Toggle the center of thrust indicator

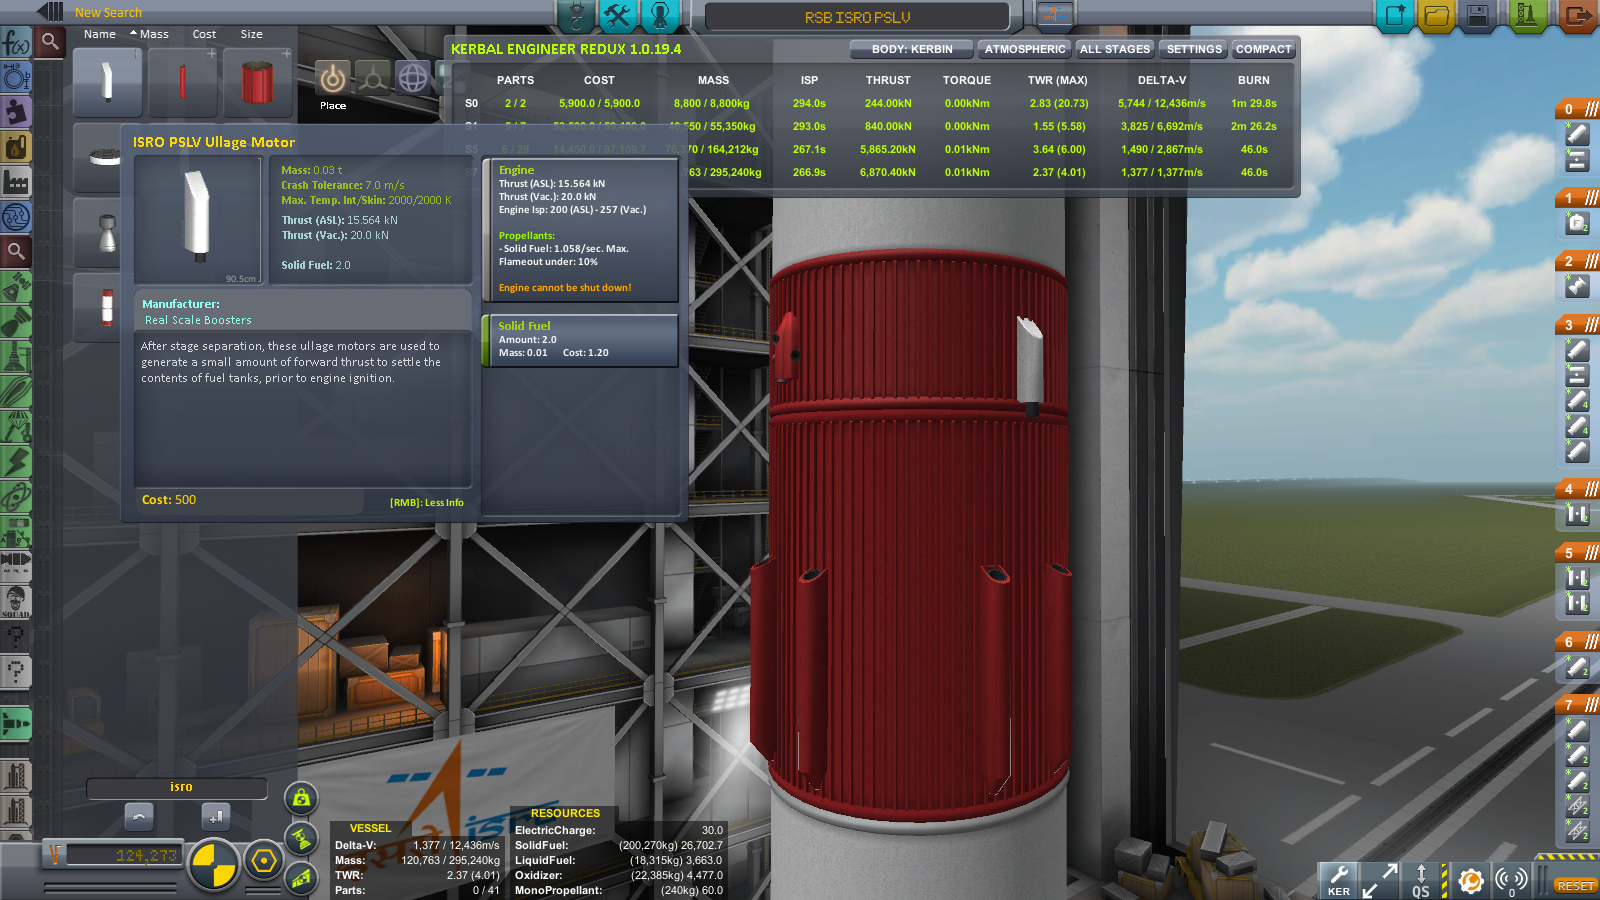[301, 838]
